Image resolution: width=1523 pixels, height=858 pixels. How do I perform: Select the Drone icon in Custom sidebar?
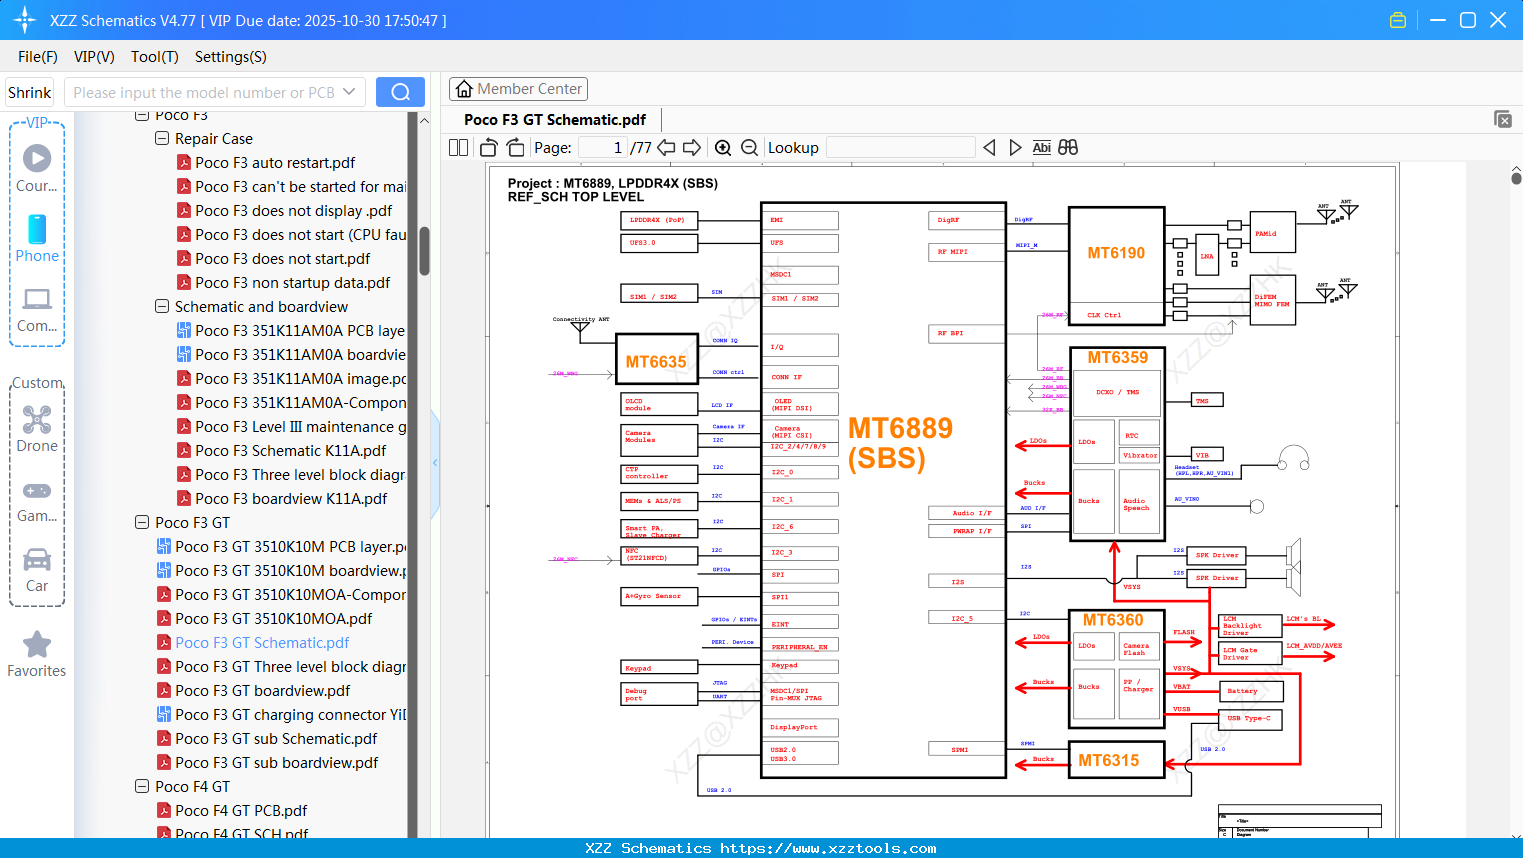(x=37, y=425)
